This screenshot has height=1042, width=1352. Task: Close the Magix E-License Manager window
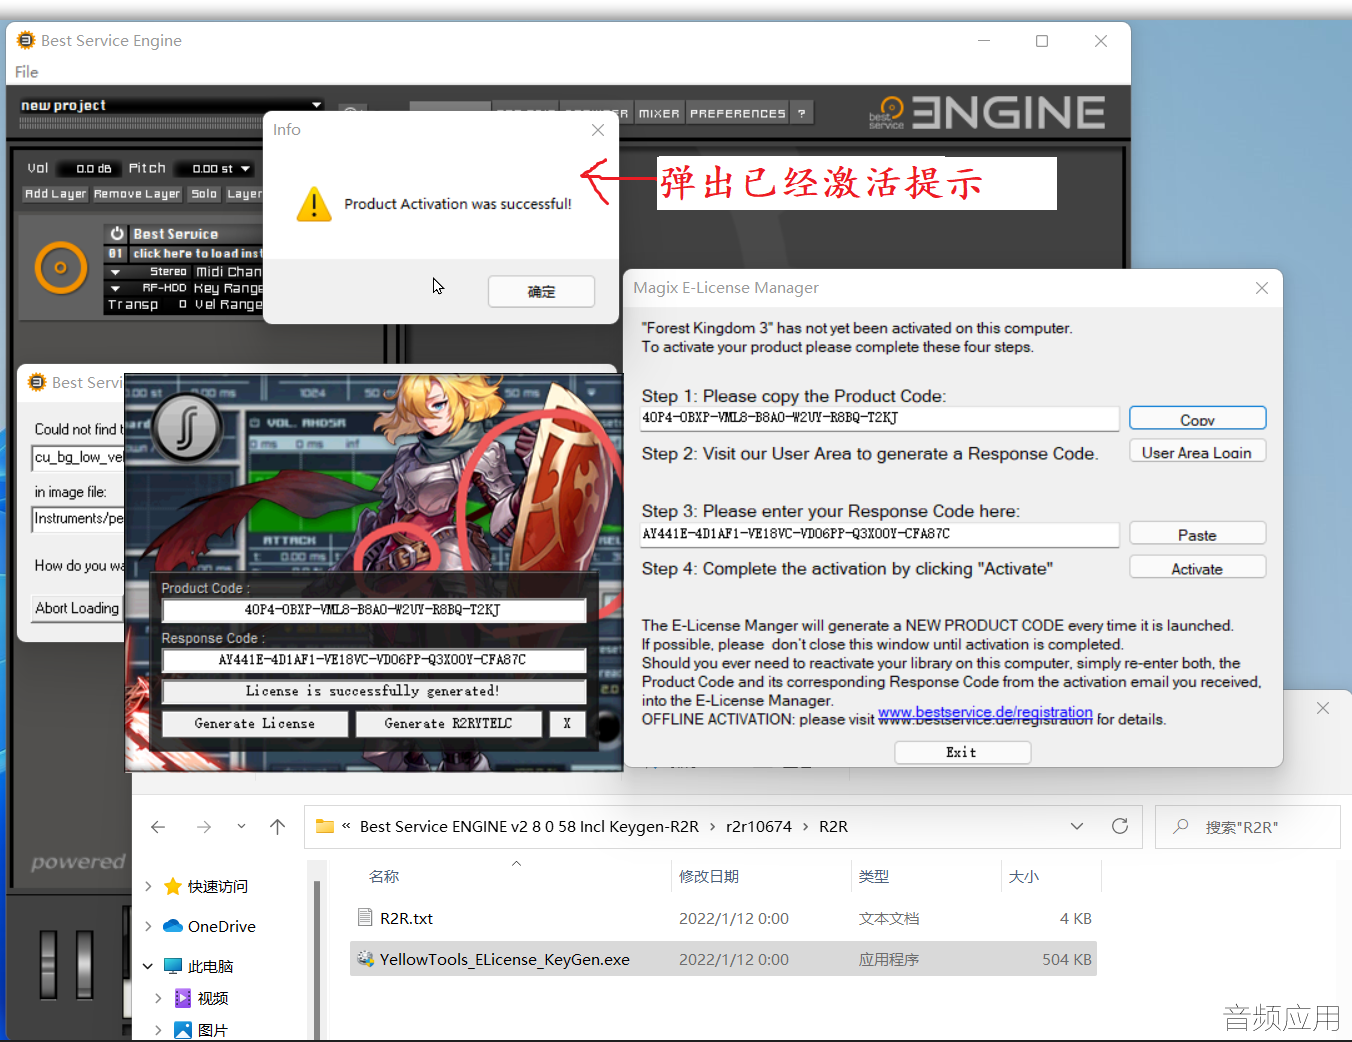pyautogui.click(x=1262, y=288)
